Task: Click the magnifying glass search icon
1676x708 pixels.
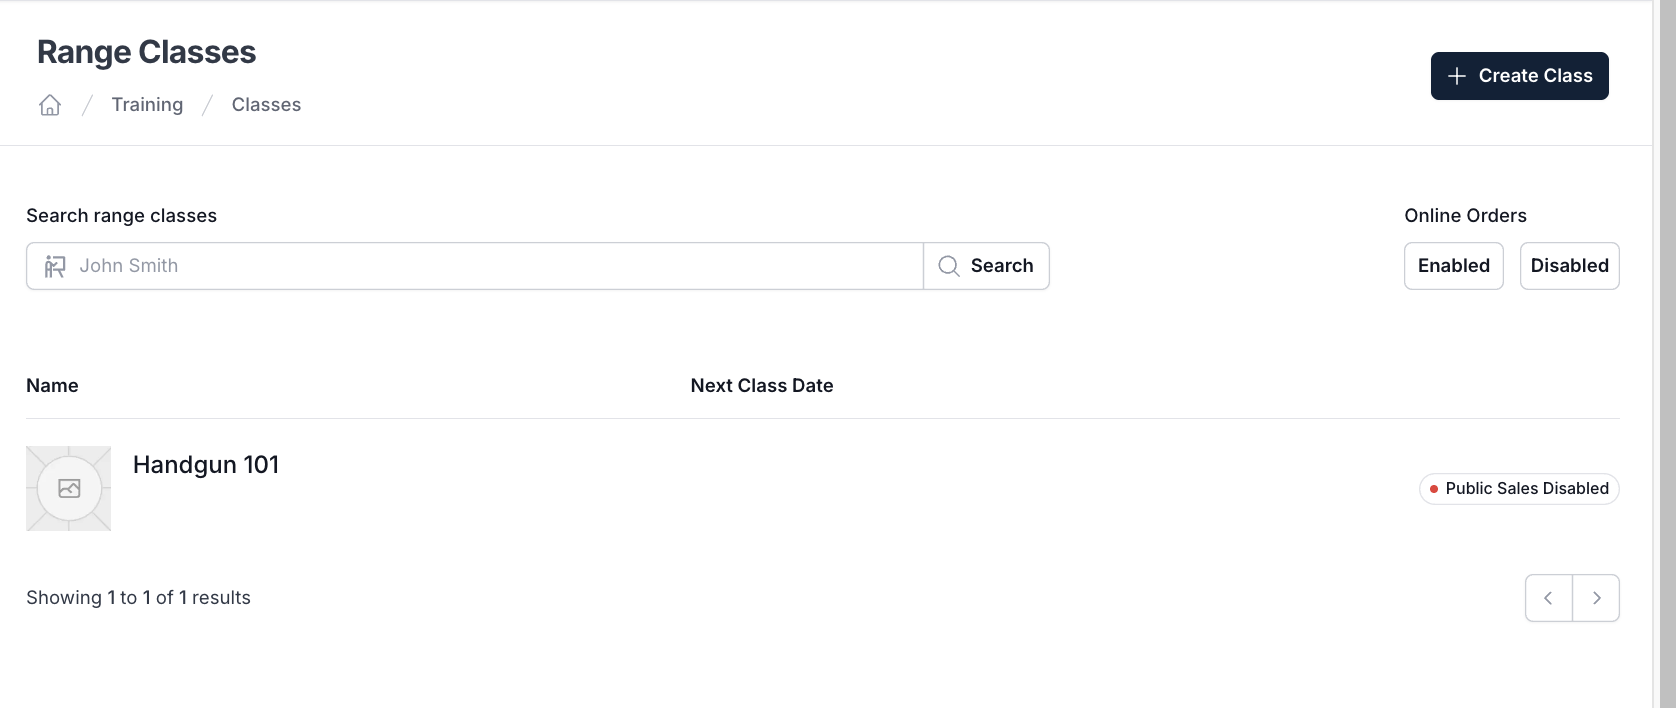Action: tap(949, 266)
